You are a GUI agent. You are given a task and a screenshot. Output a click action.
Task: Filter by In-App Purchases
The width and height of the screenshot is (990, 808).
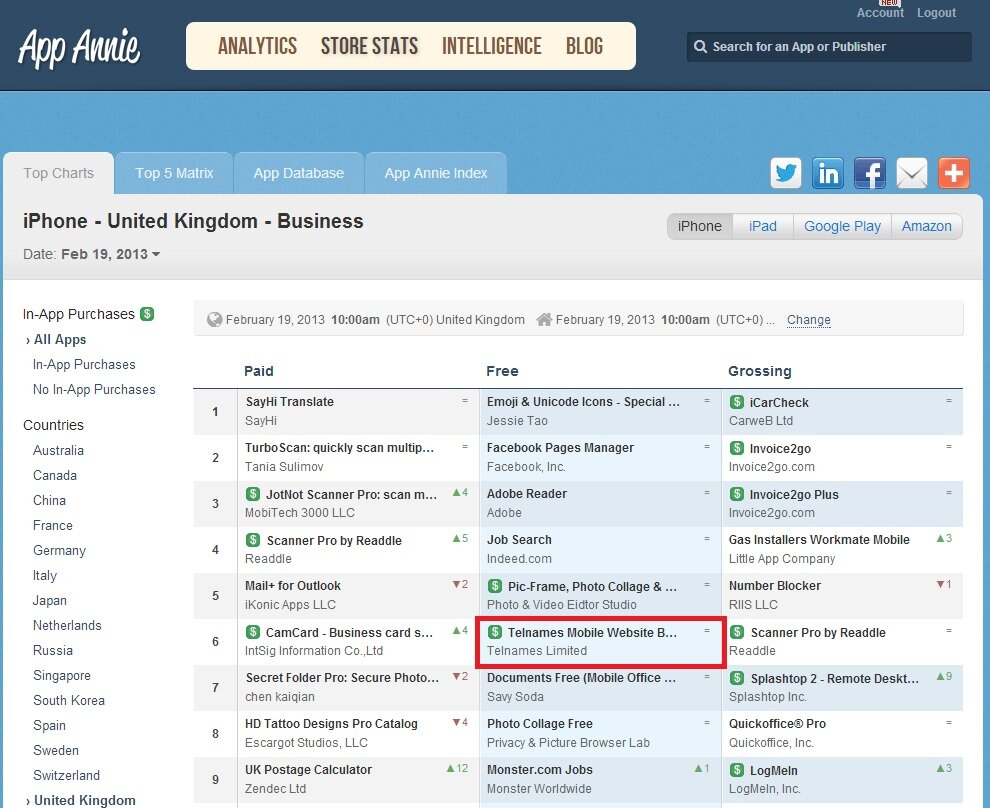[x=84, y=364]
